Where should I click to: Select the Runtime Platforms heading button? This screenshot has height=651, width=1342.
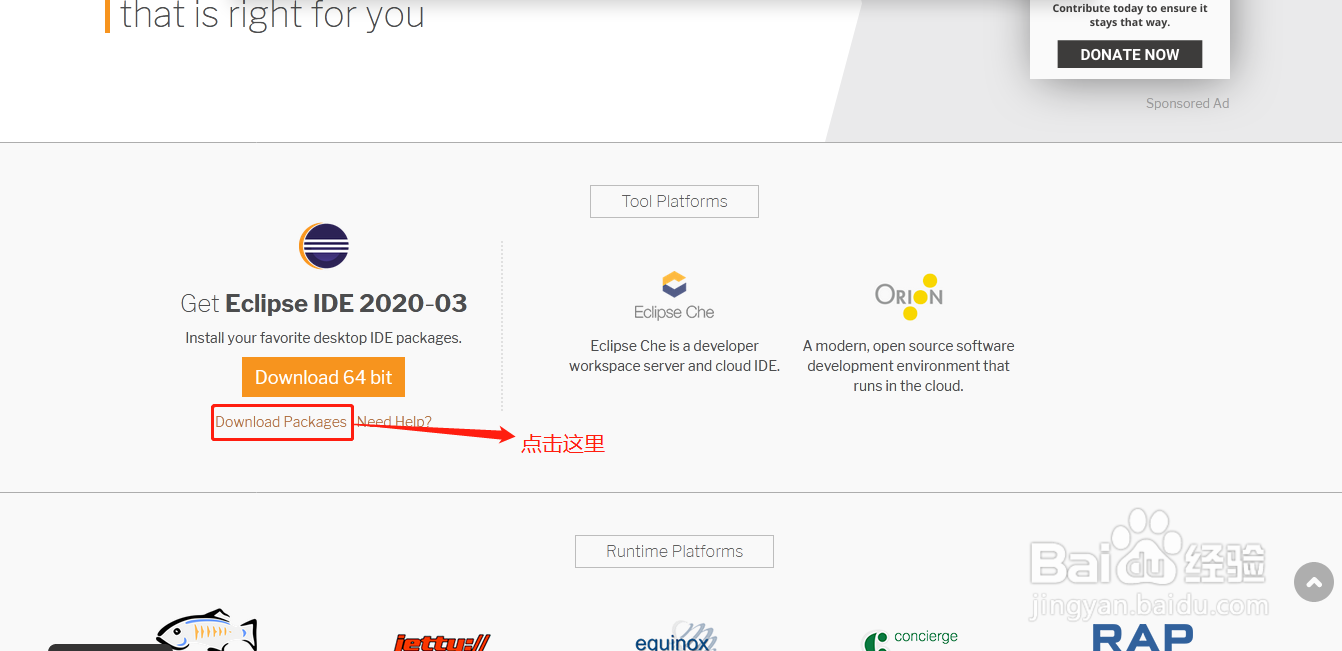coord(674,551)
